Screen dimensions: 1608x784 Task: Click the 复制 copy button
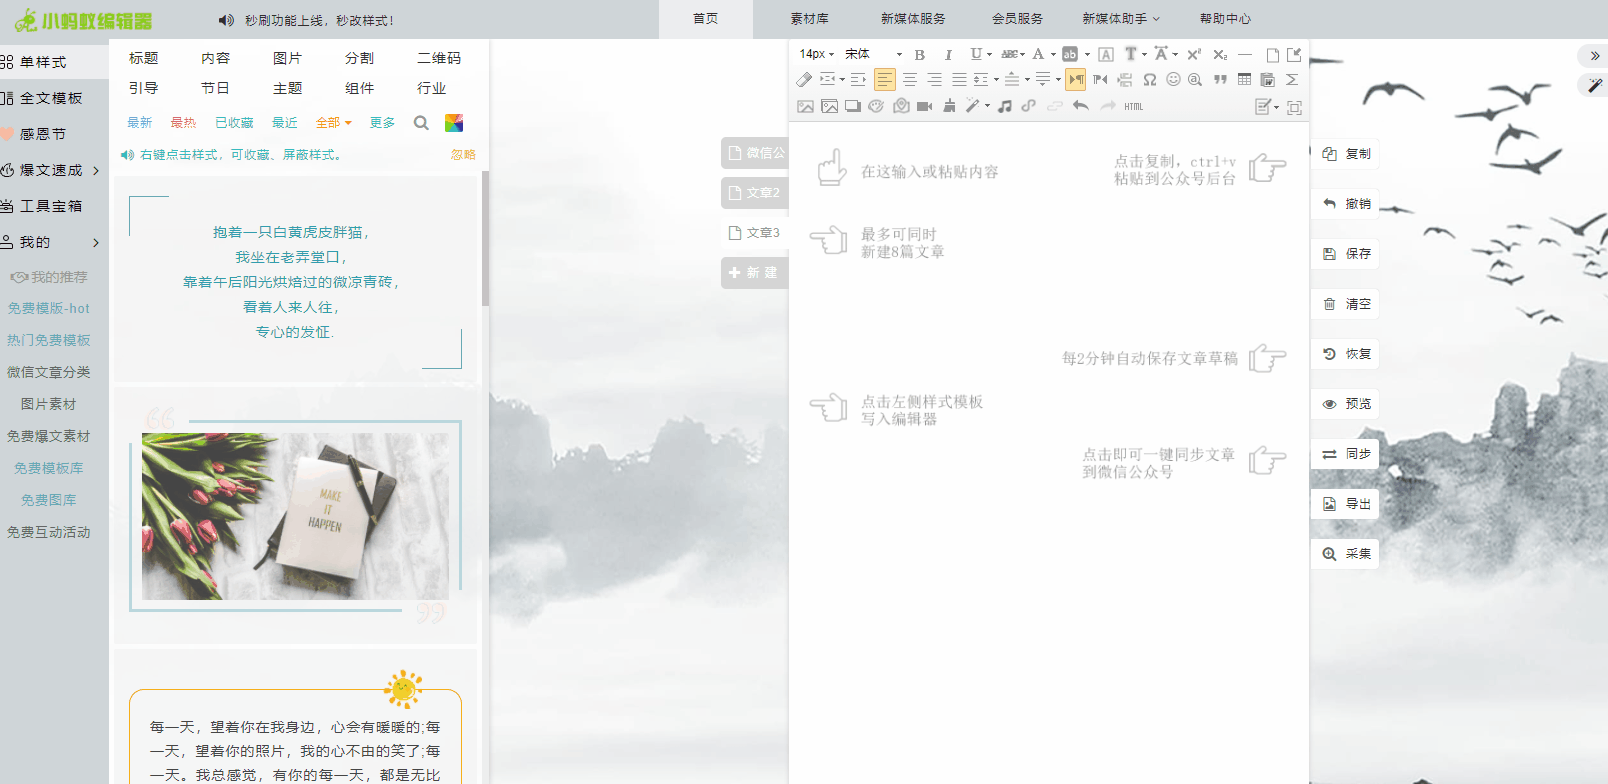coord(1346,154)
